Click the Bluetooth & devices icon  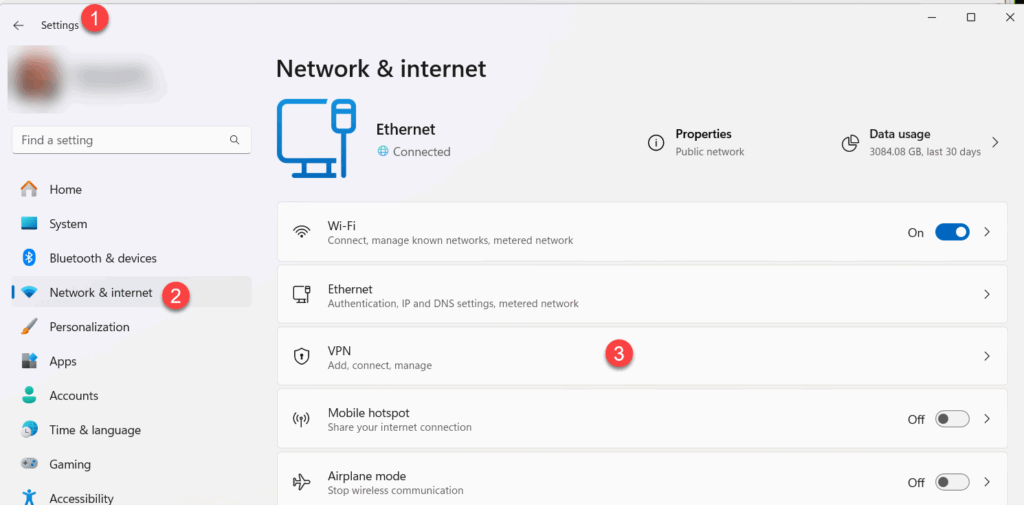pyautogui.click(x=29, y=258)
